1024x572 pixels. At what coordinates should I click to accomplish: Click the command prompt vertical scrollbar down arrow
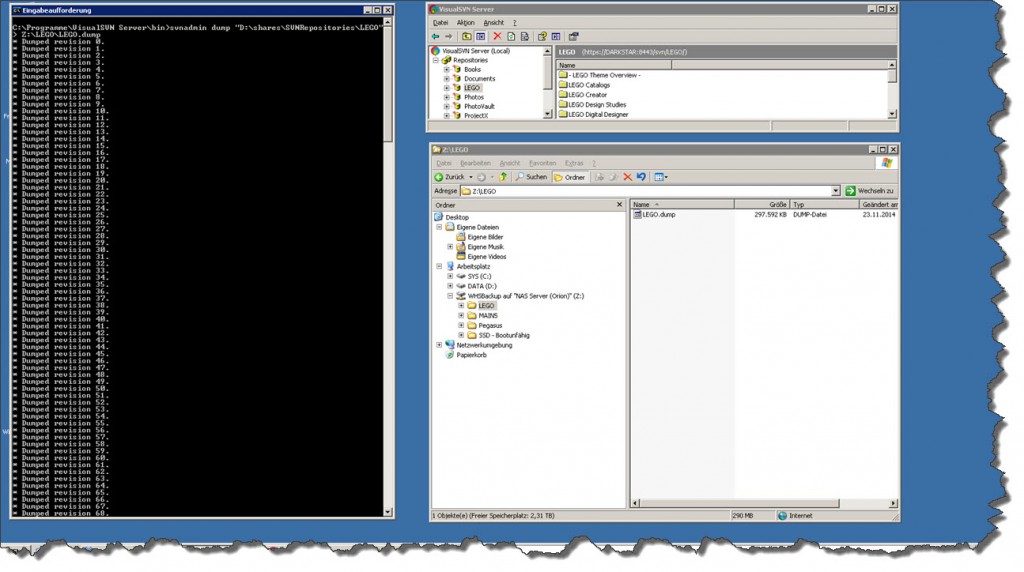pos(388,513)
